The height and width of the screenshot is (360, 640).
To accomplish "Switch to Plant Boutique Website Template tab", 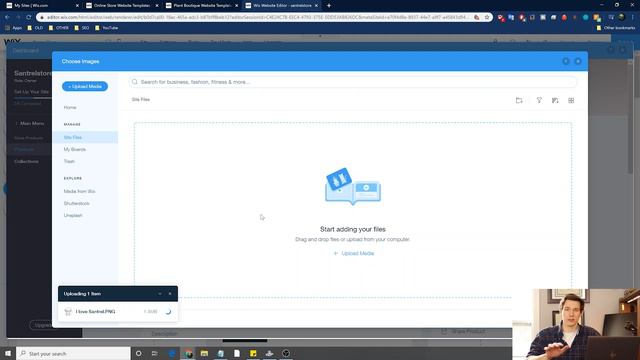I will (x=202, y=6).
